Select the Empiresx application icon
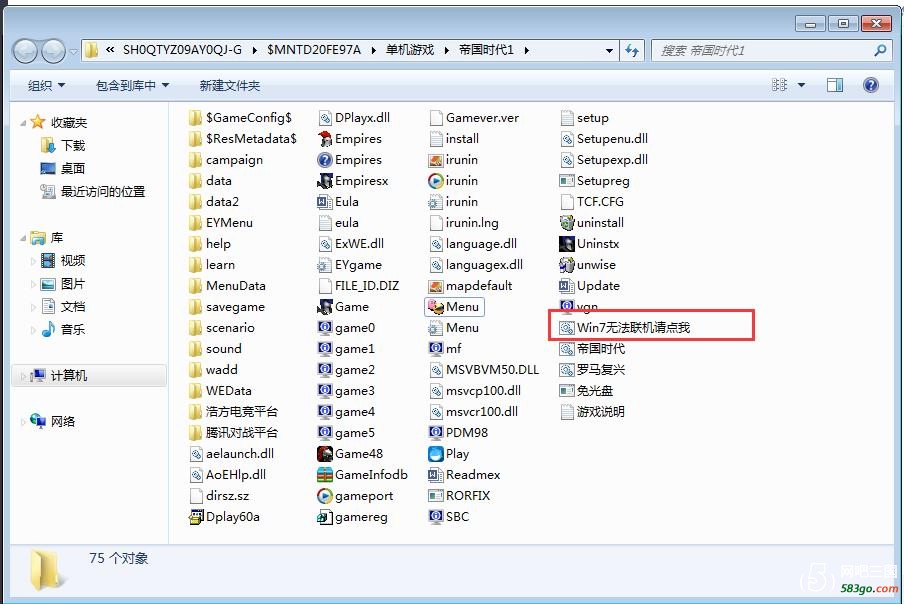The image size is (904, 604). pos(325,181)
